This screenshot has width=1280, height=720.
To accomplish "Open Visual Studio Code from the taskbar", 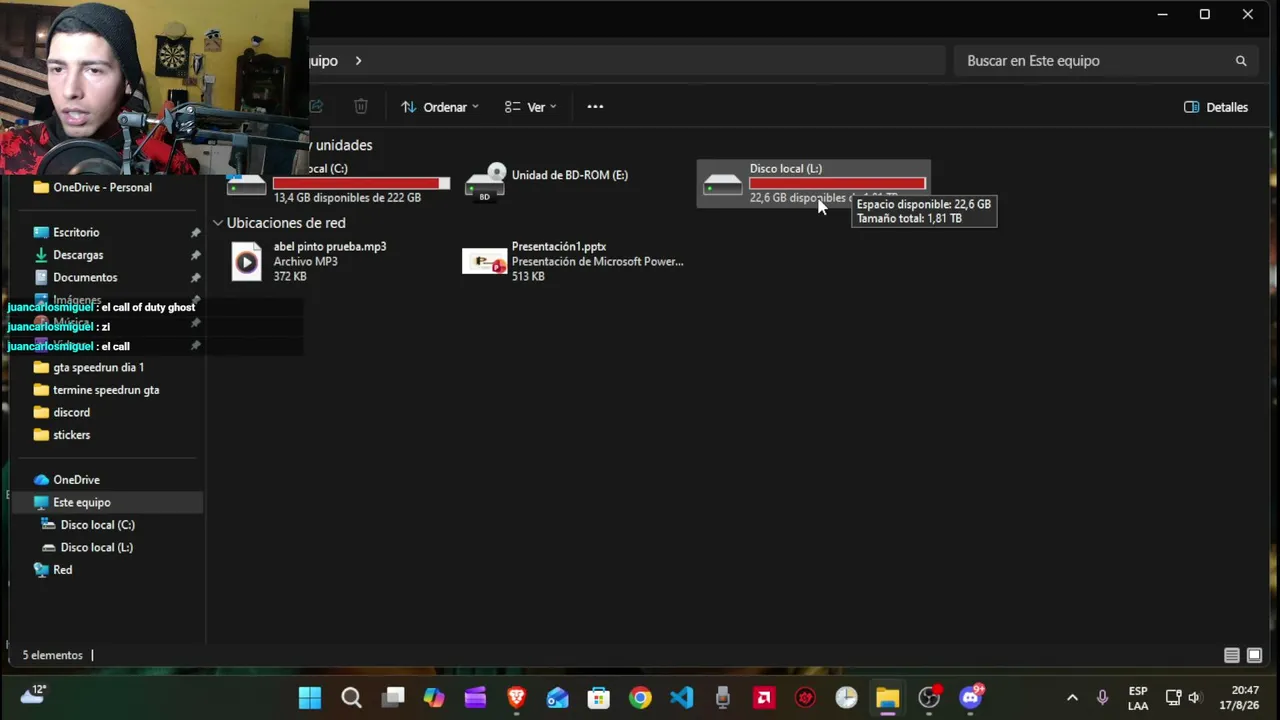I will [x=681, y=698].
